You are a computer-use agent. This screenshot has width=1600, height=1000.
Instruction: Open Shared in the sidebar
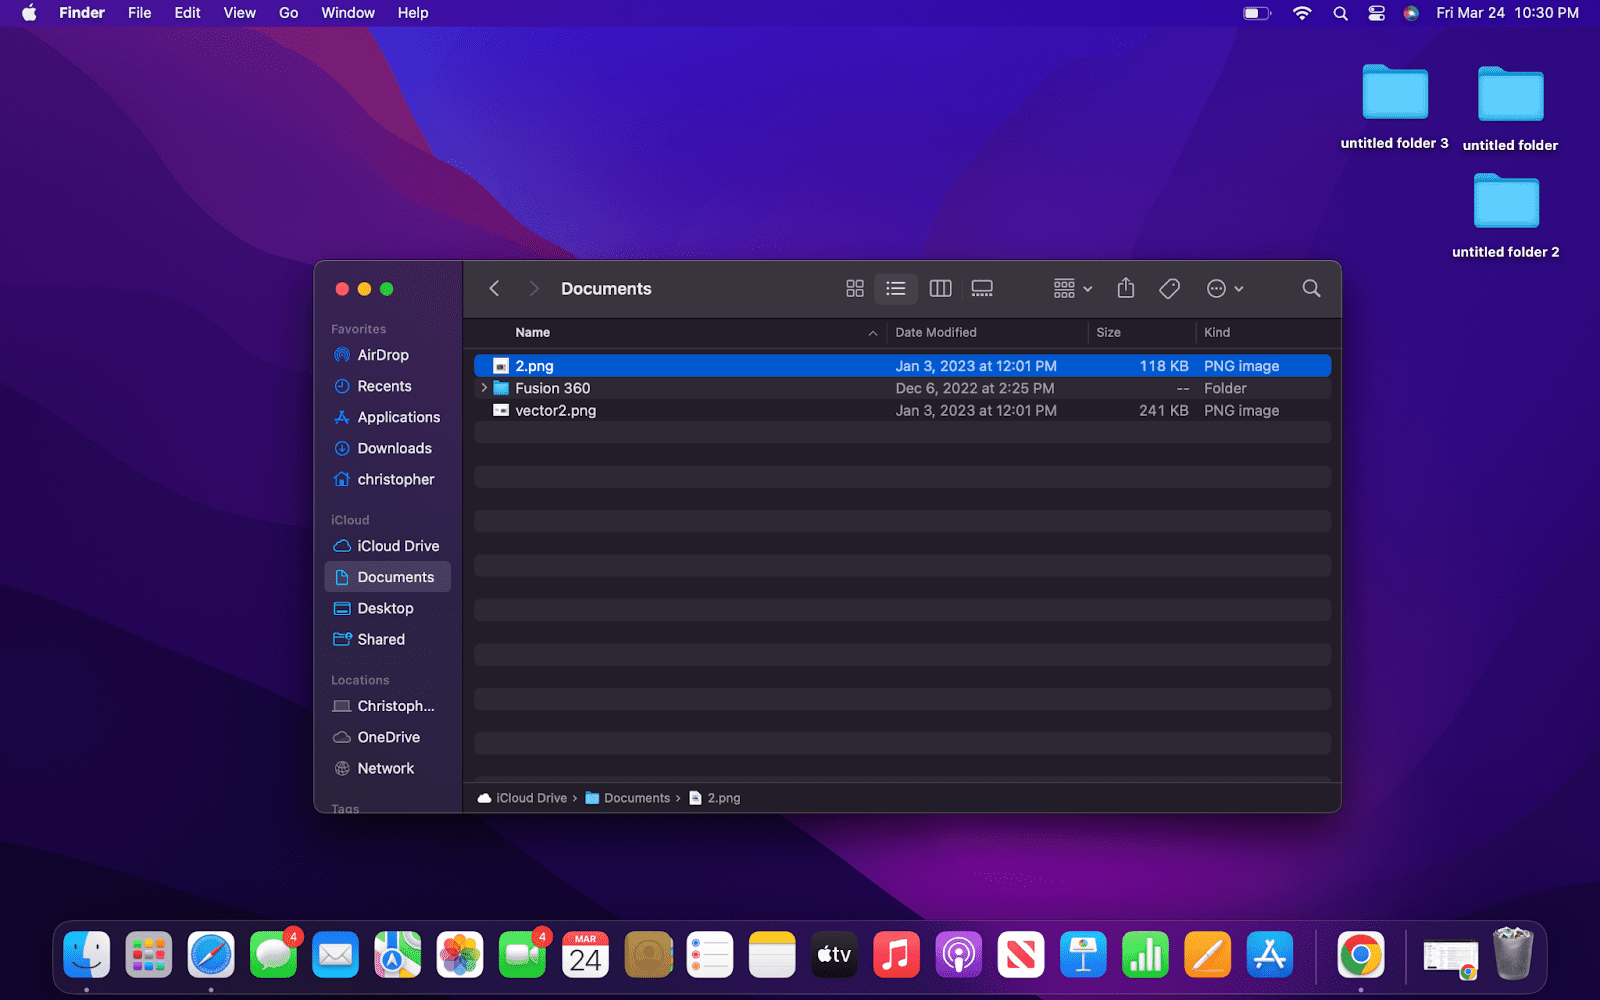[387, 639]
